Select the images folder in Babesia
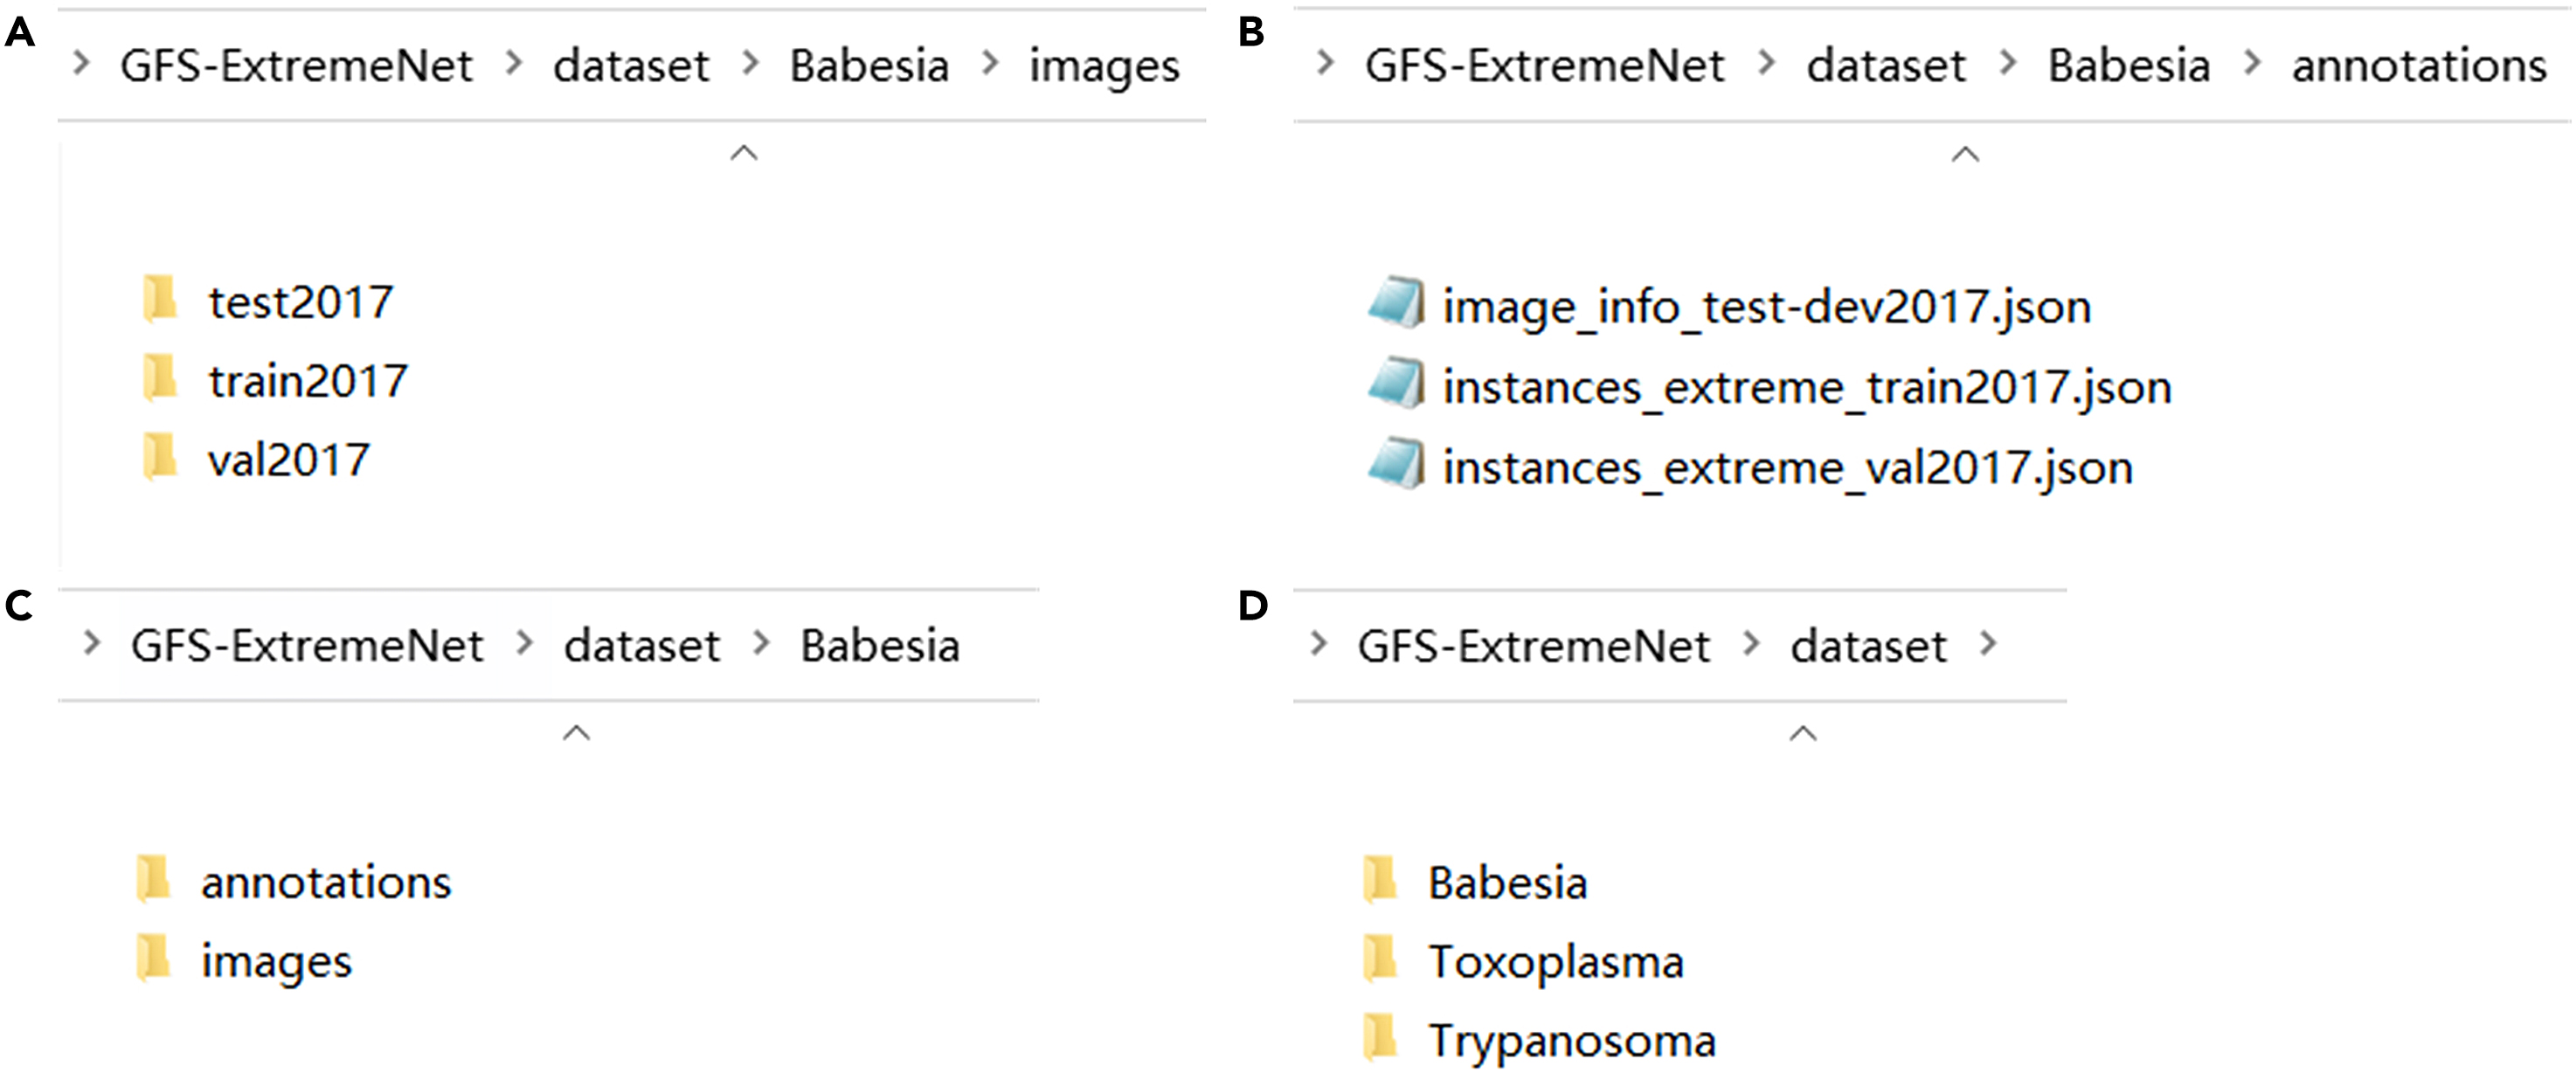Screen dimensions: 2576x1073 [276, 962]
